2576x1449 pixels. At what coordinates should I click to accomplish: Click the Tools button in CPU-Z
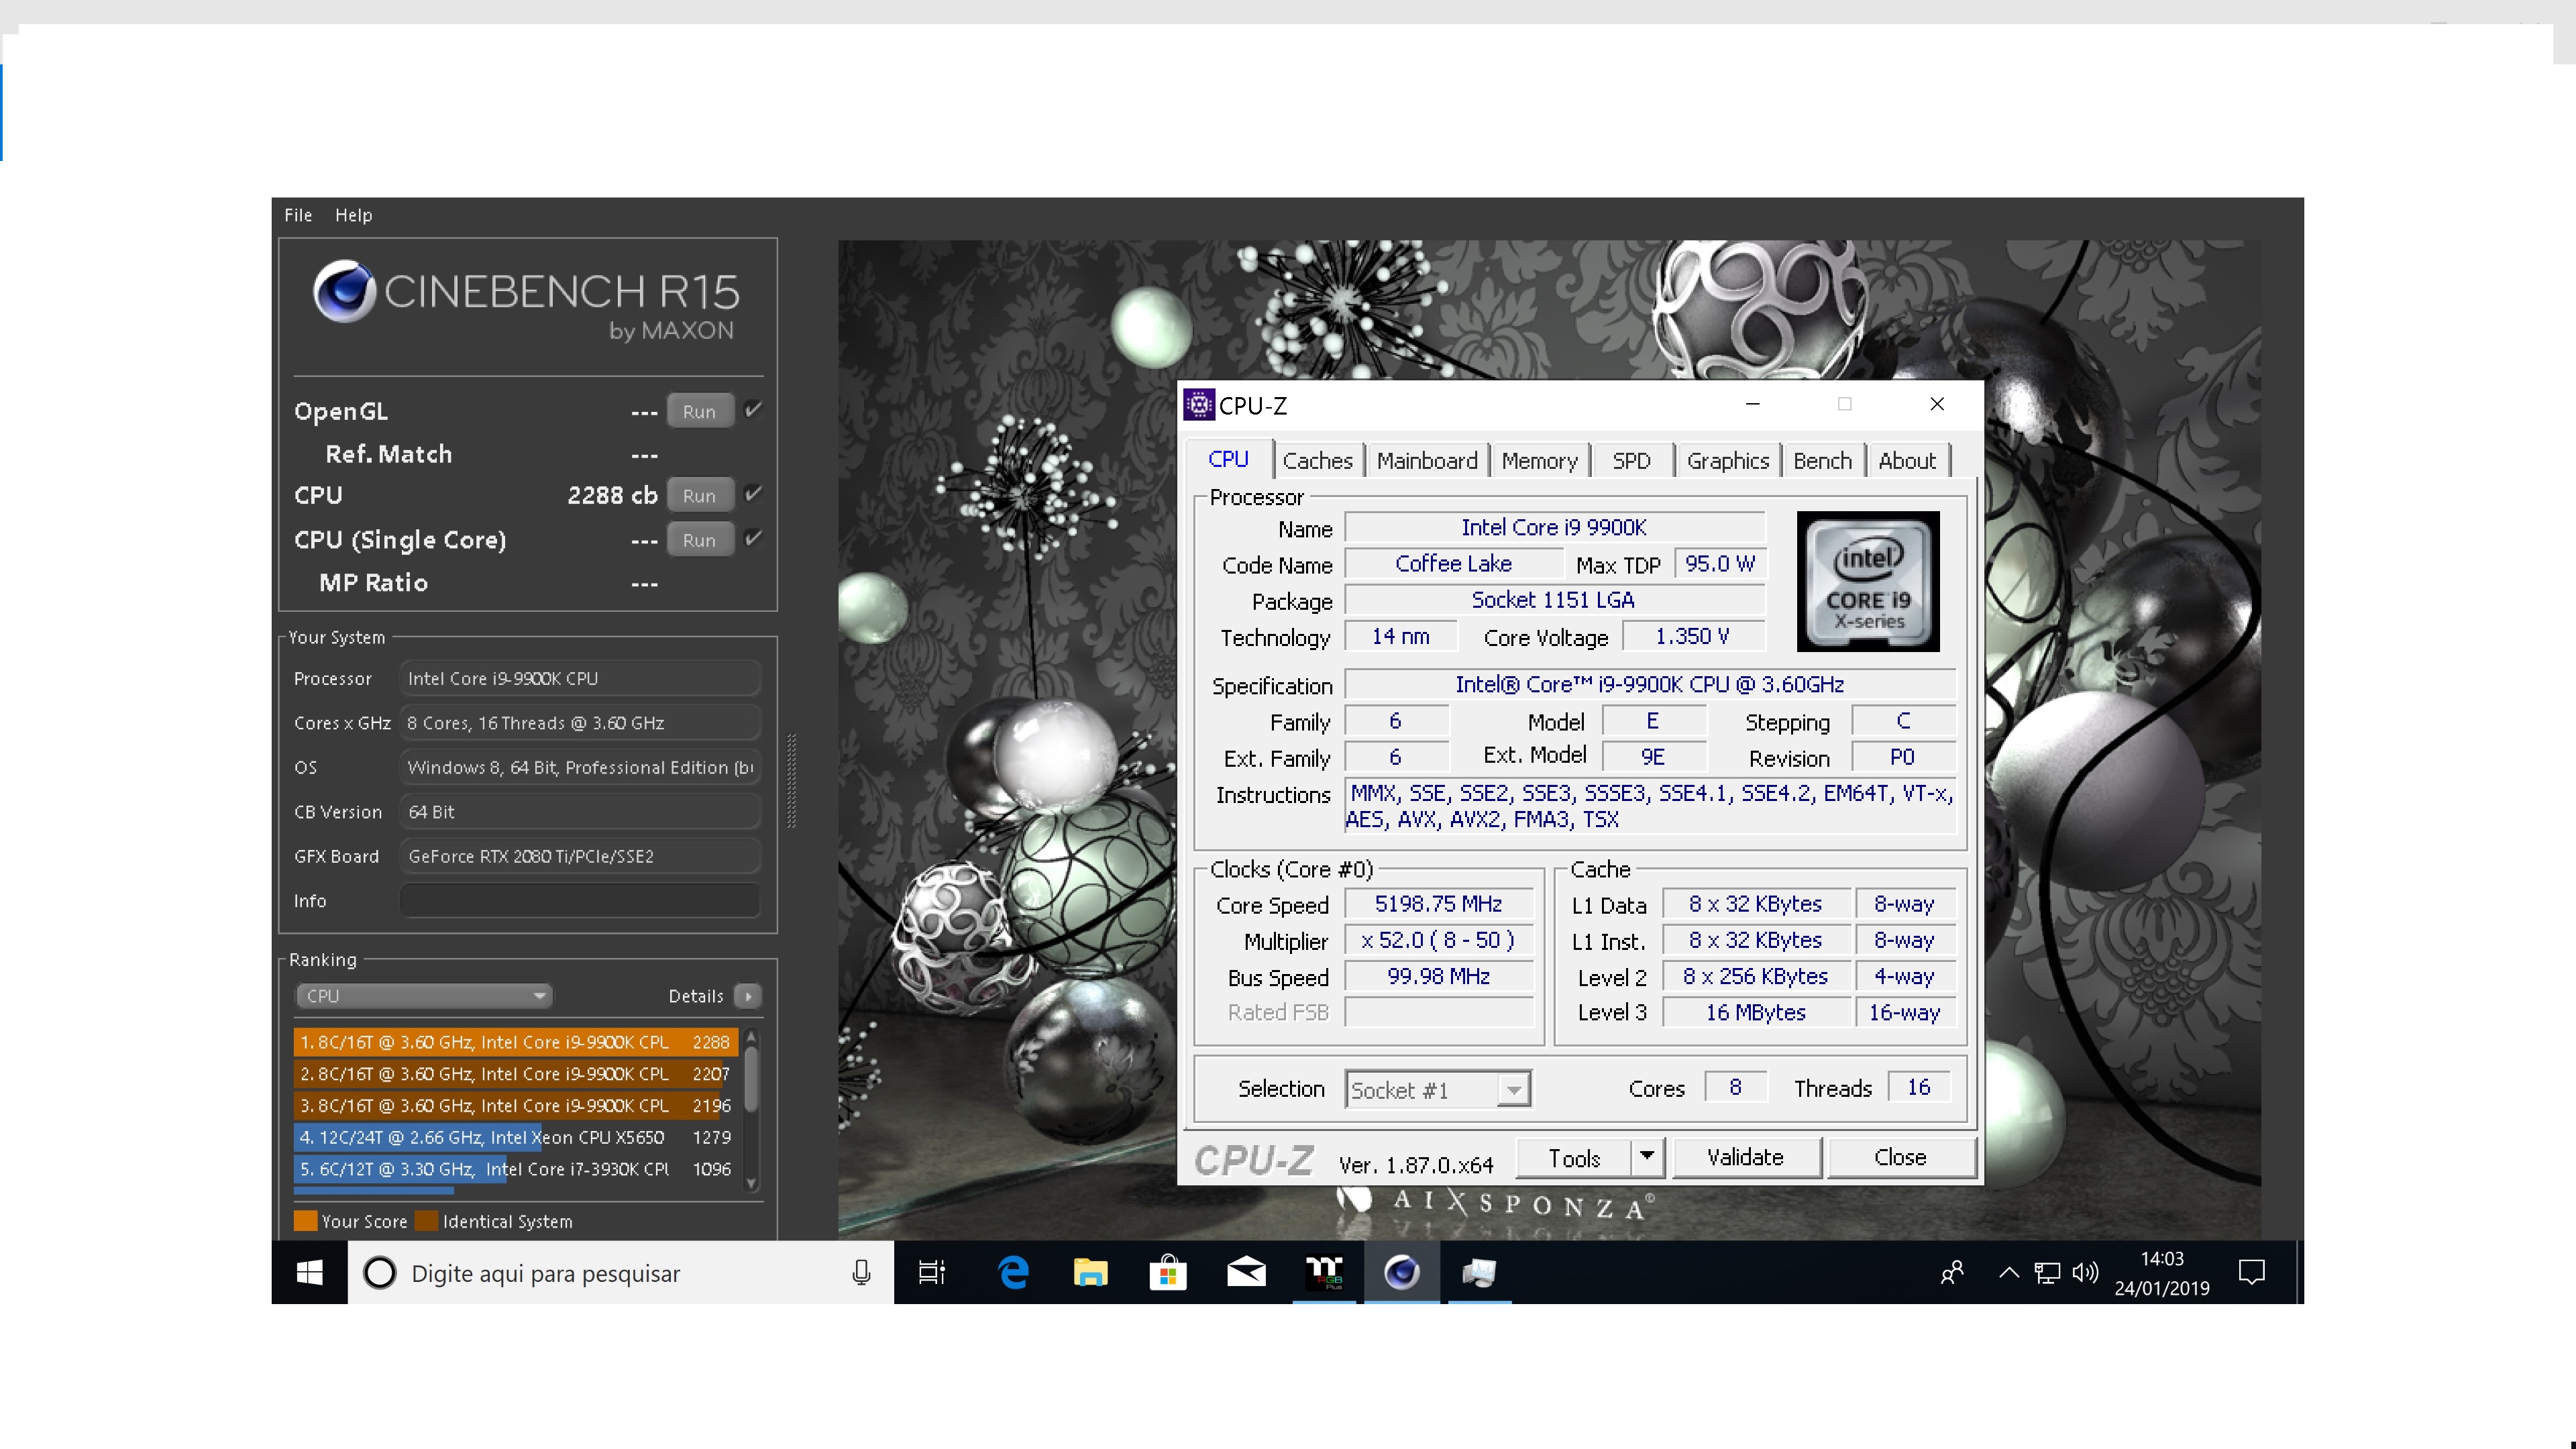pos(1574,1157)
